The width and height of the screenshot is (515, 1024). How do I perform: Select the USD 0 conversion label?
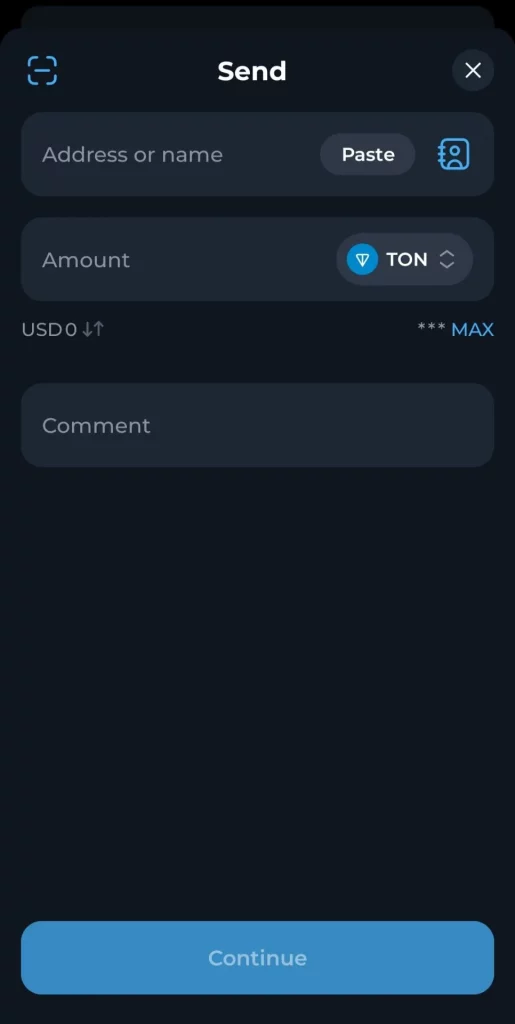coord(49,329)
